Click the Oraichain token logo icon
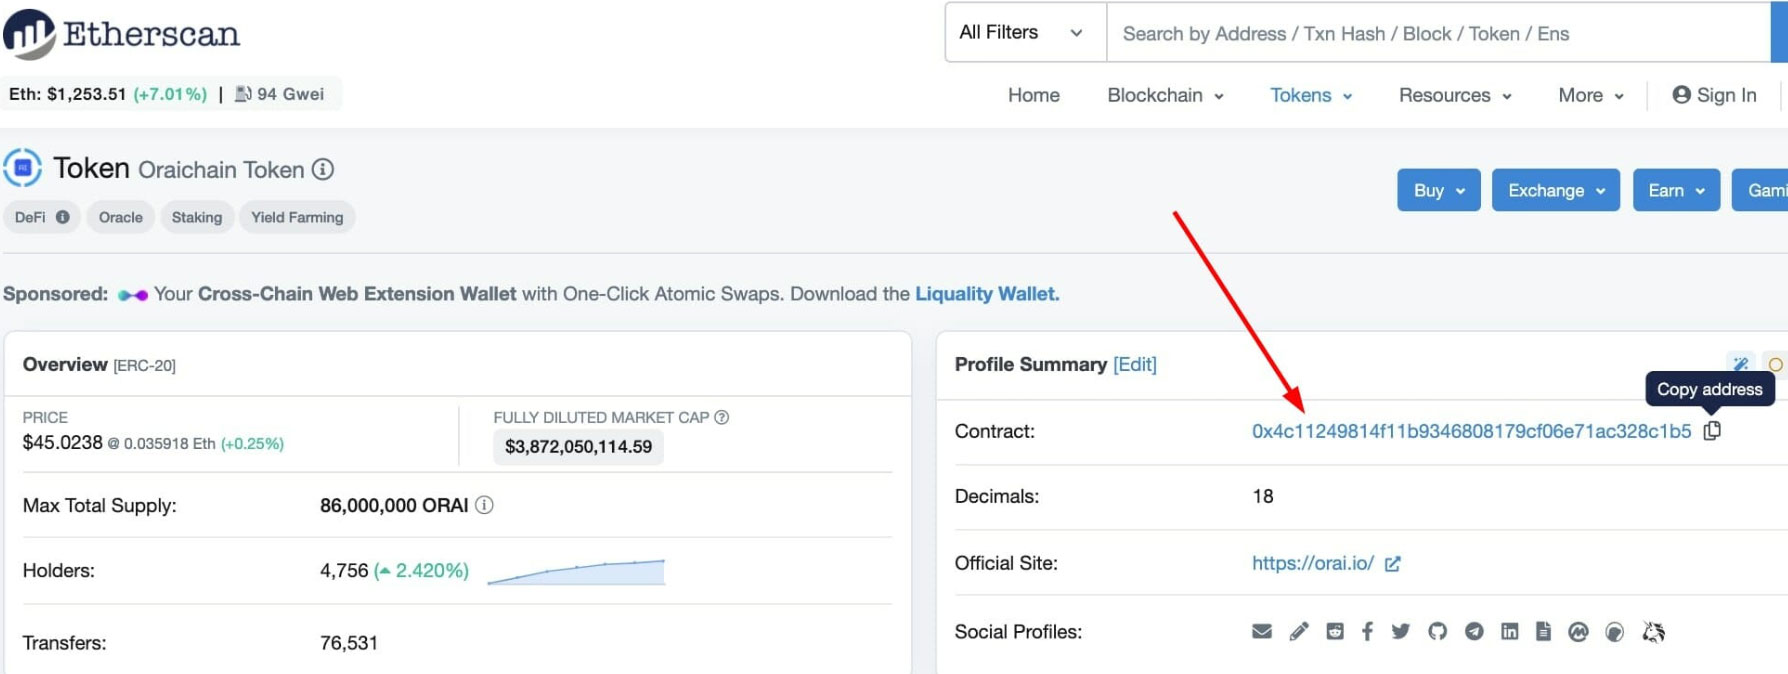The image size is (1788, 674). pyautogui.click(x=23, y=168)
